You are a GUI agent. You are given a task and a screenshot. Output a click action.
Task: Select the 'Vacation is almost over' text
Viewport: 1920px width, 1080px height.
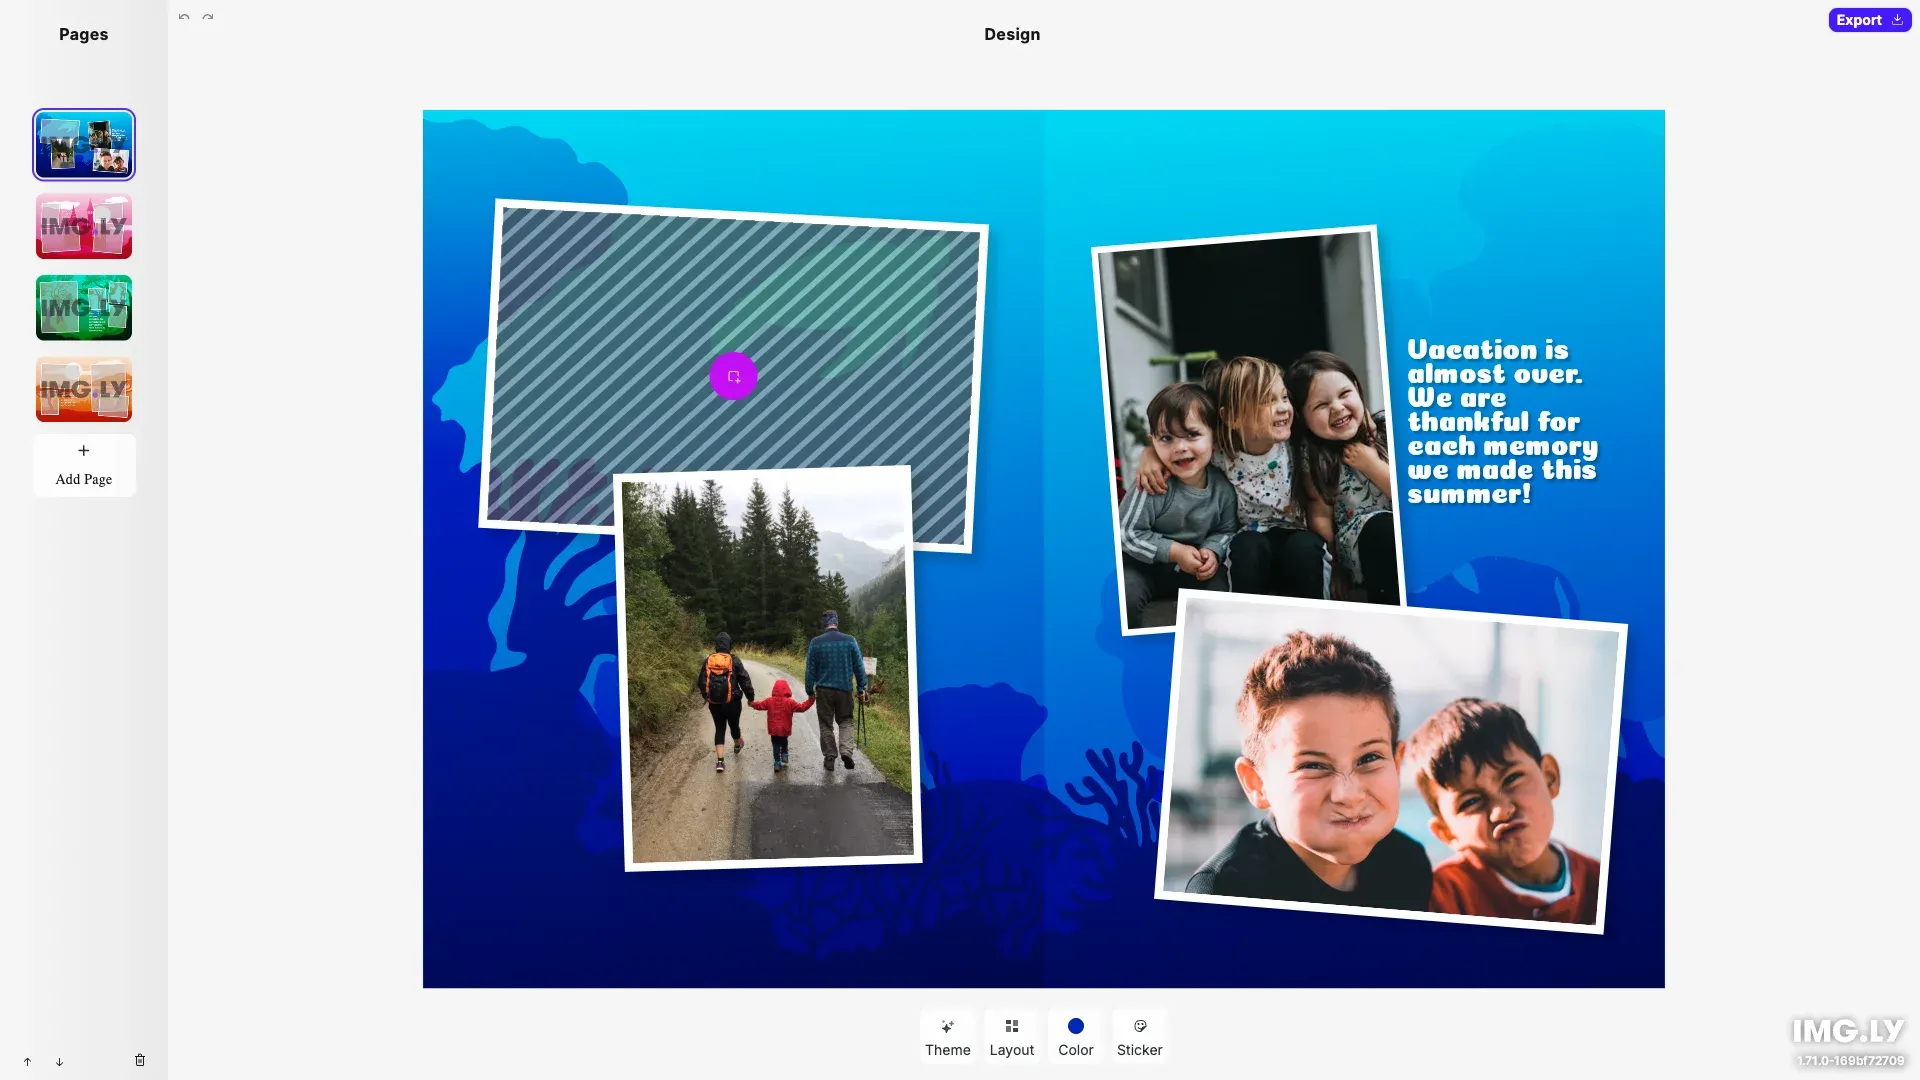tap(1500, 420)
